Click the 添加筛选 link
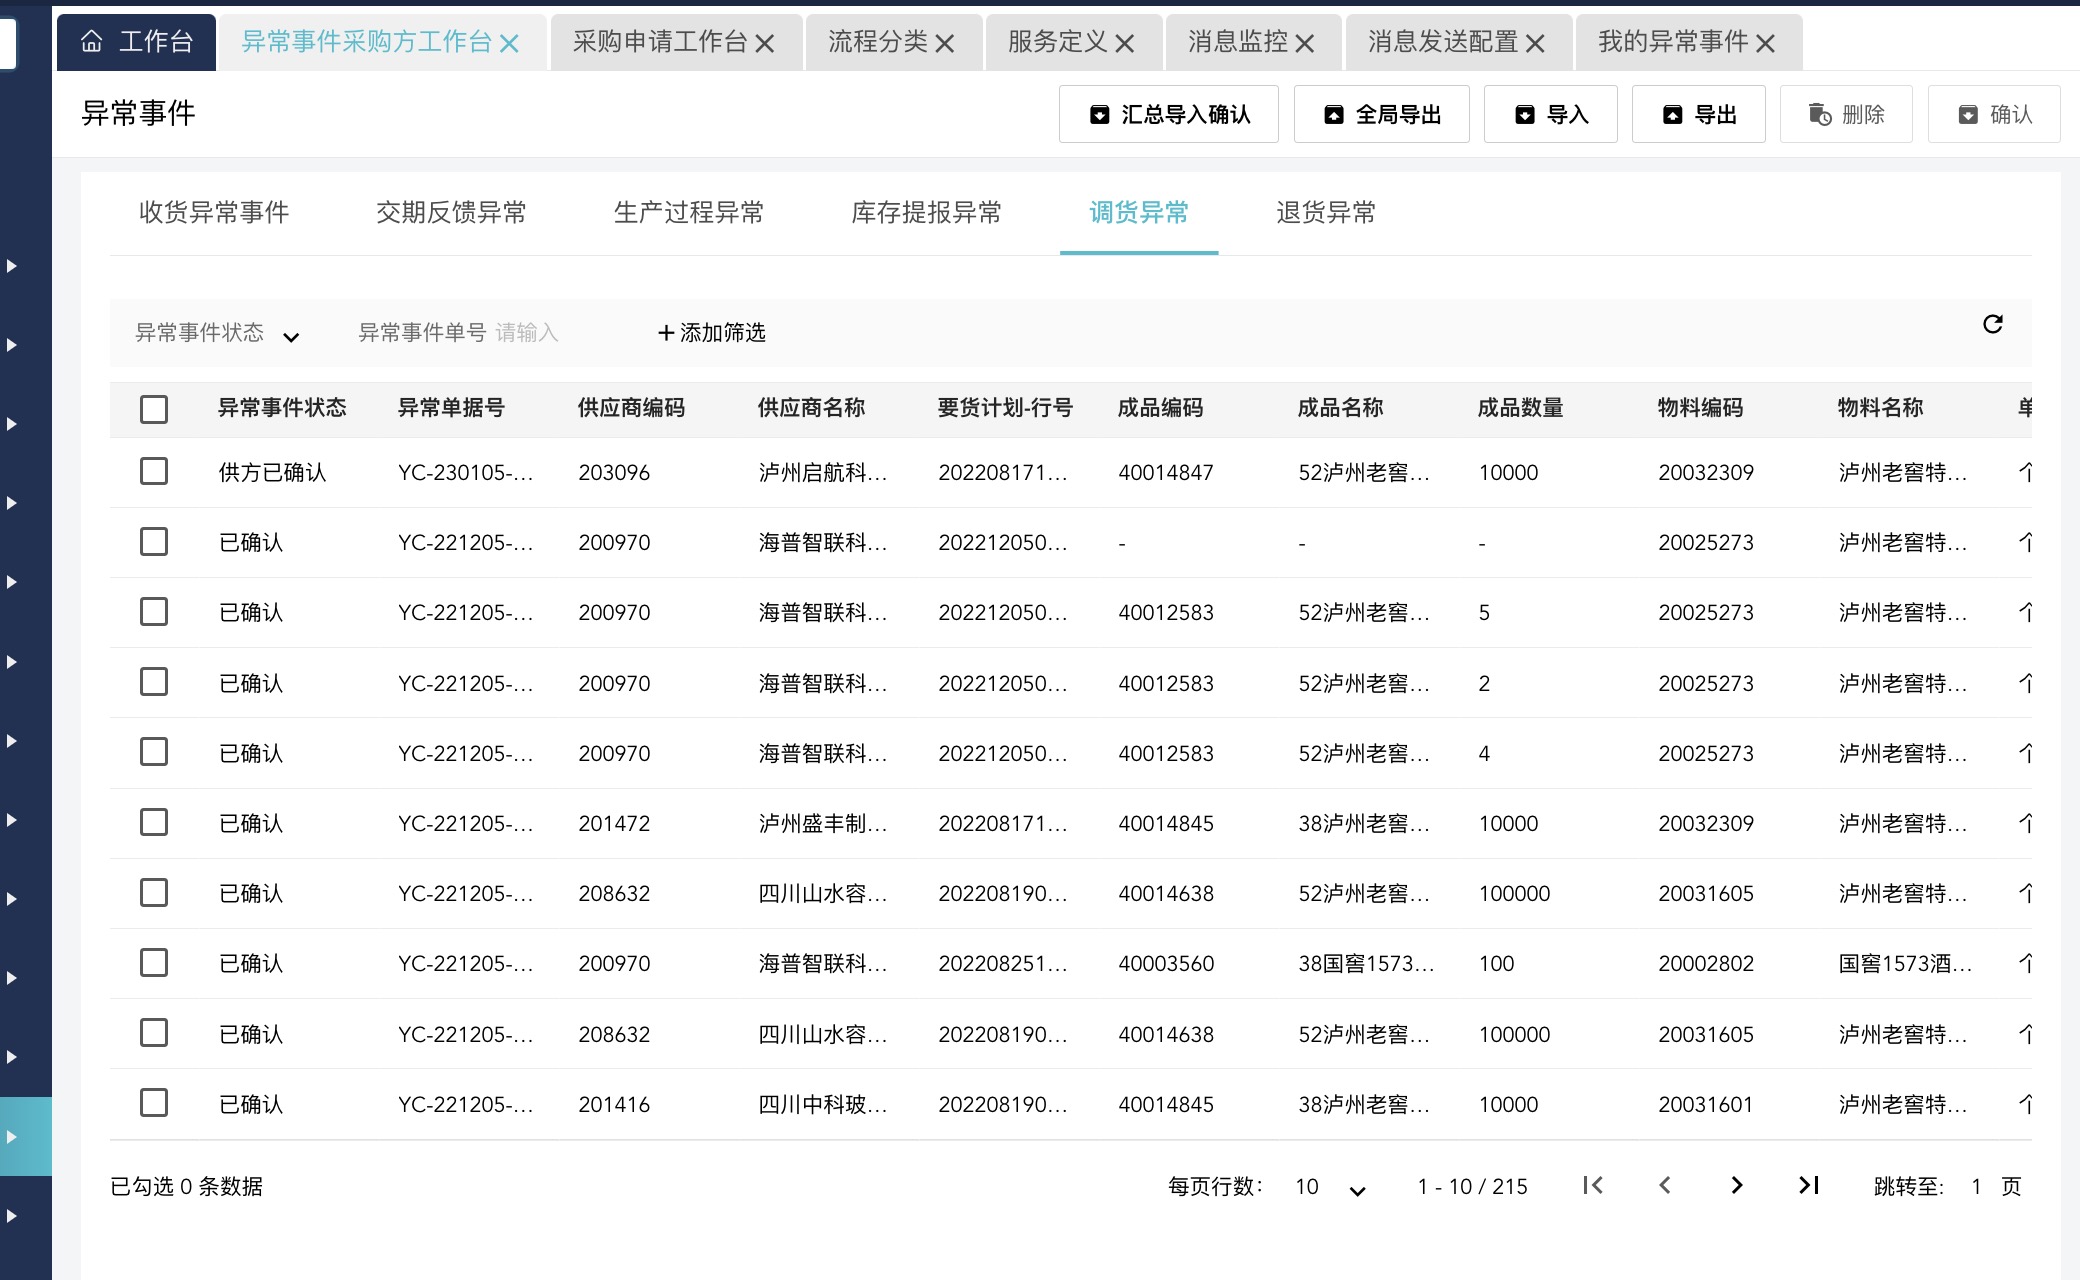The width and height of the screenshot is (2080, 1280). pos(712,333)
